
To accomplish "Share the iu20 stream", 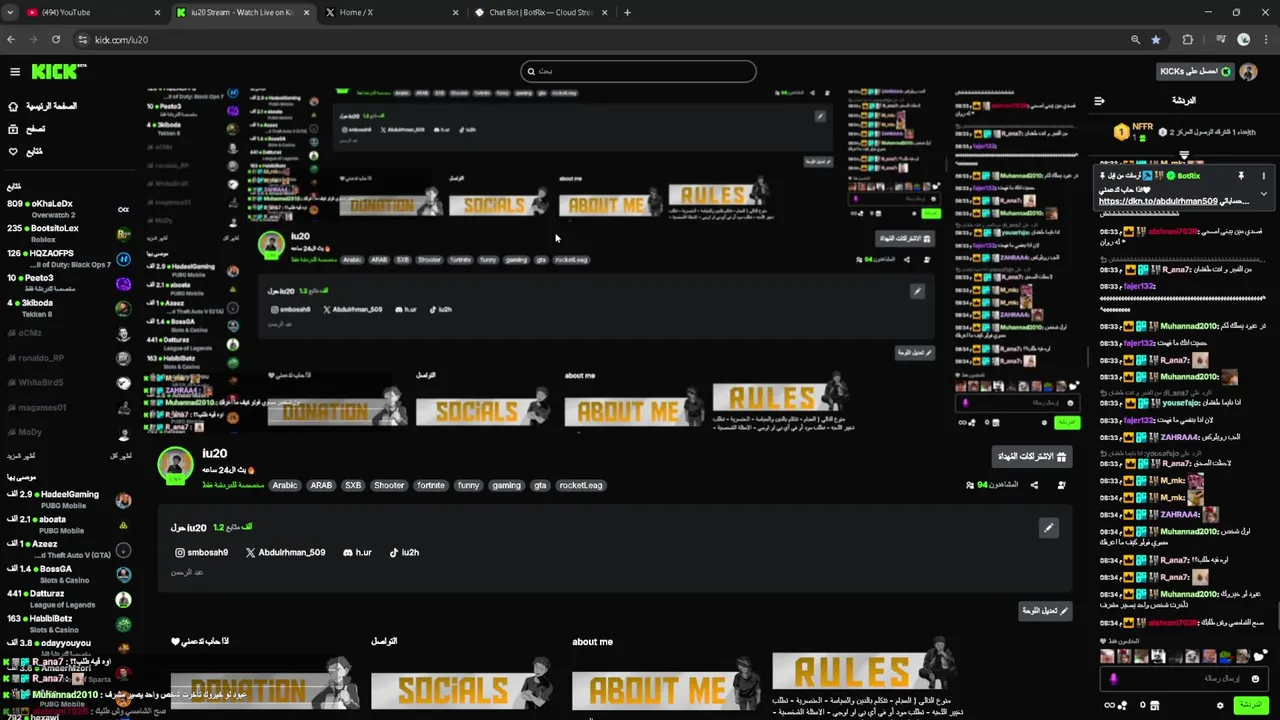I will [x=1034, y=485].
